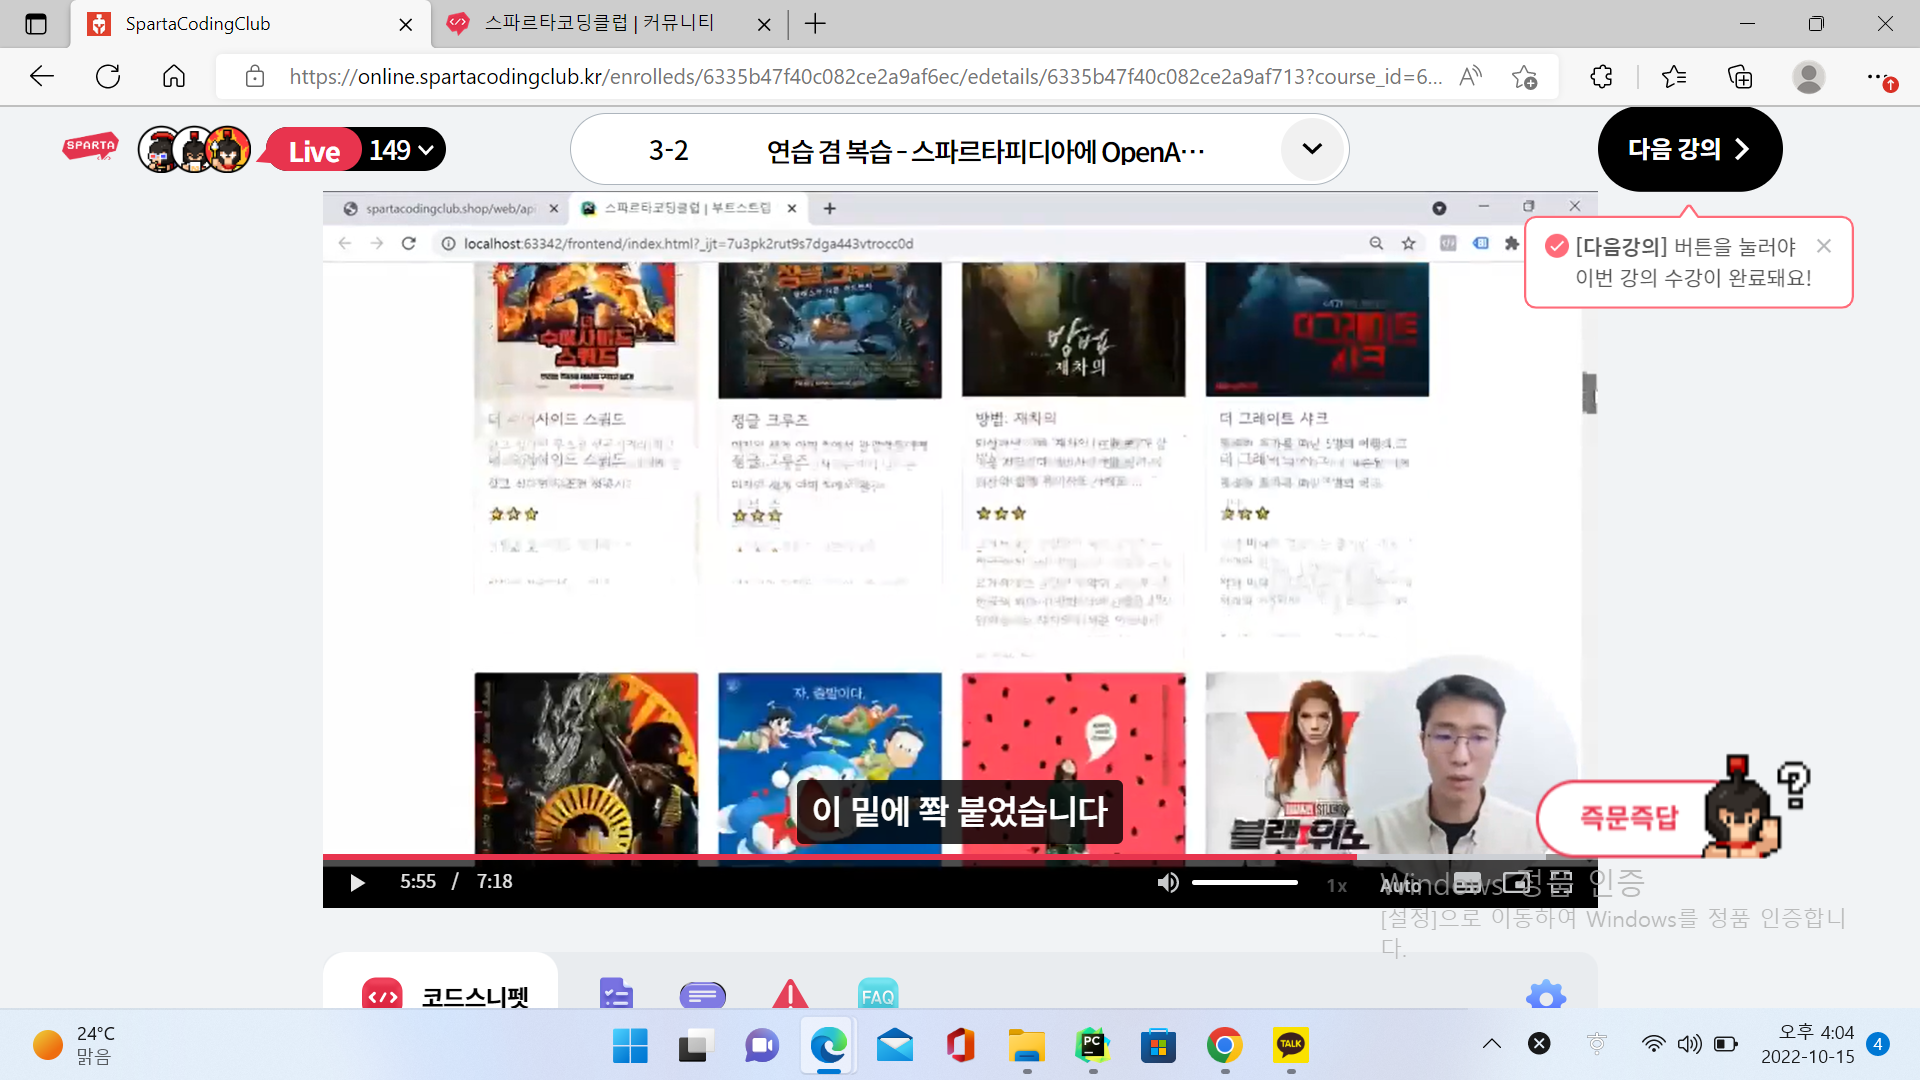The height and width of the screenshot is (1080, 1920).
Task: Click the Windows Start button
Action: click(x=630, y=1046)
